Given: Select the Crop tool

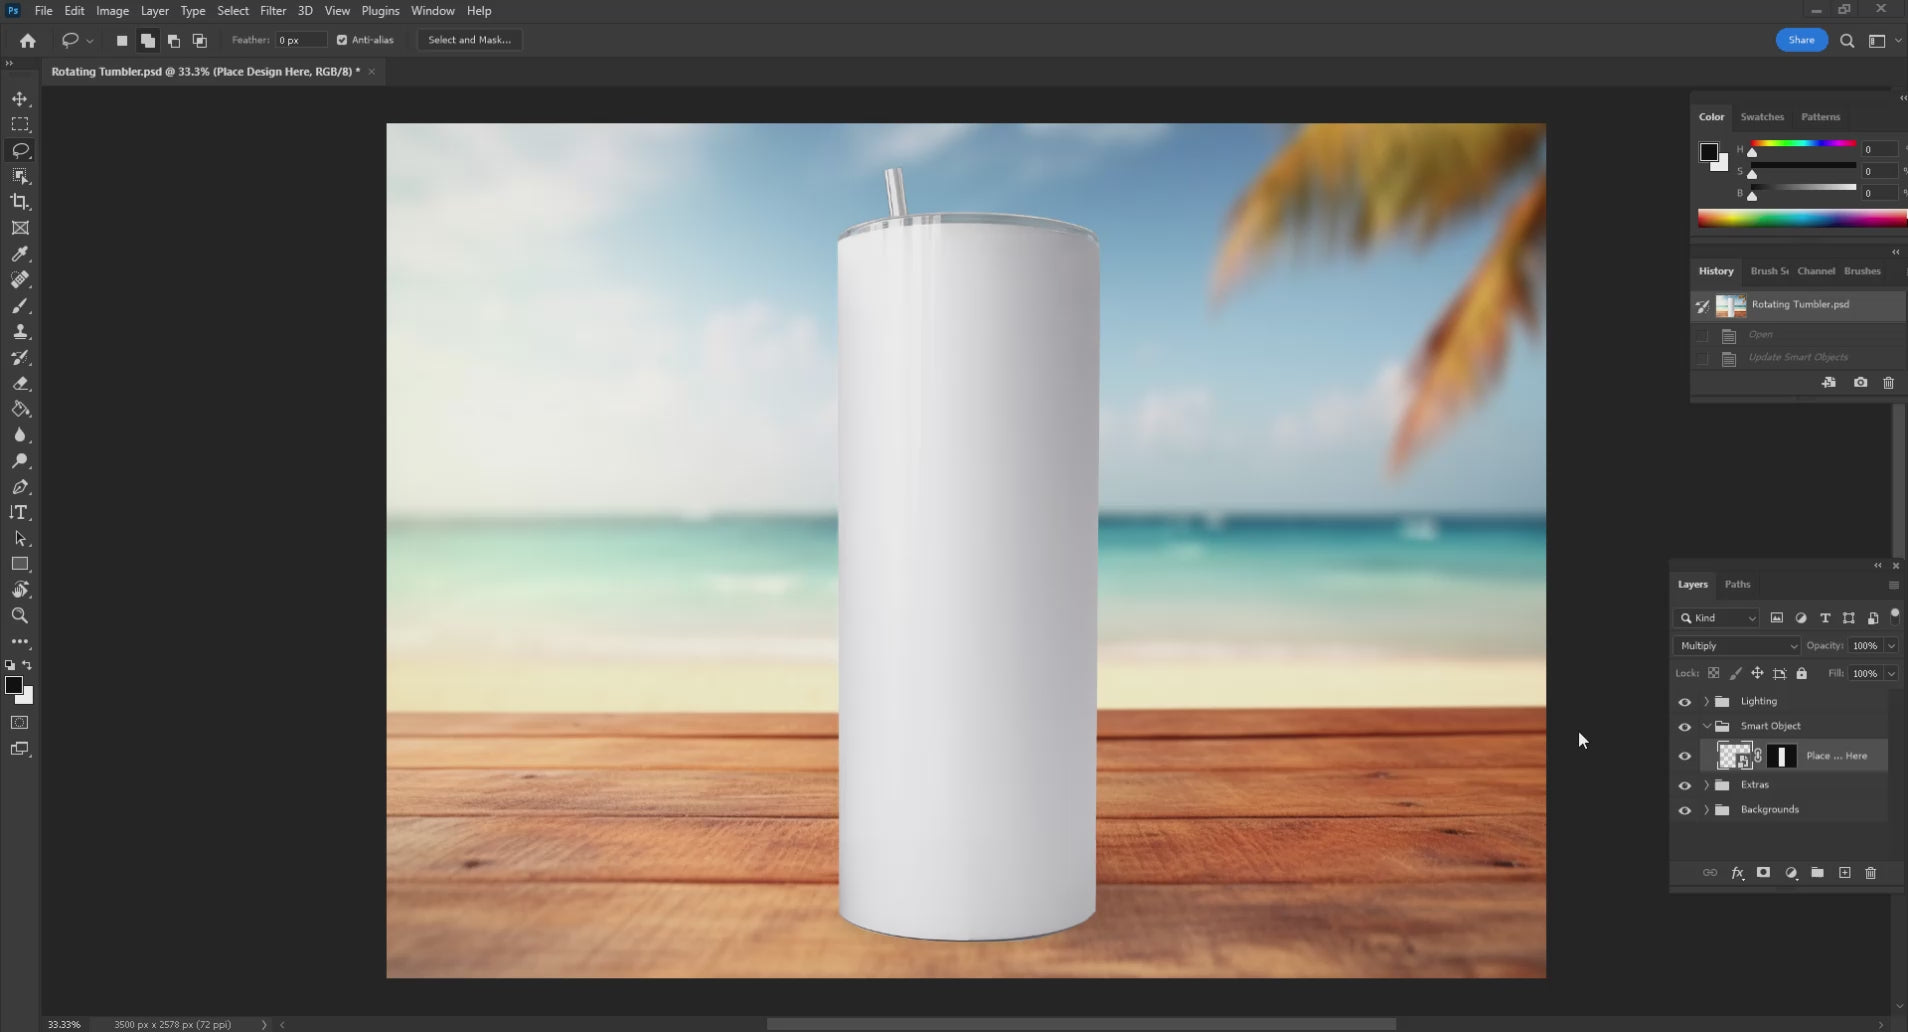Looking at the screenshot, I should [20, 202].
